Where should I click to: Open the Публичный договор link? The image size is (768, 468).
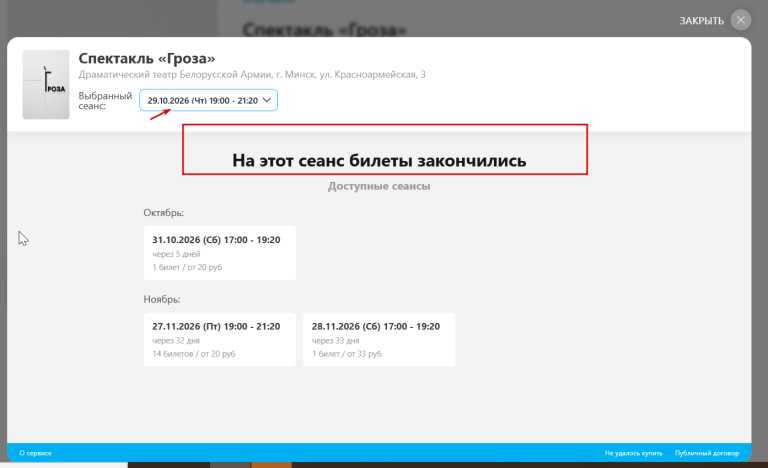pyautogui.click(x=707, y=453)
